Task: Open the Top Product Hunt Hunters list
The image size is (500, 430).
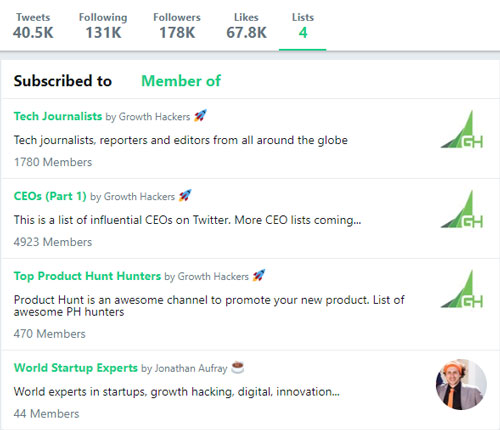Action: tap(87, 276)
